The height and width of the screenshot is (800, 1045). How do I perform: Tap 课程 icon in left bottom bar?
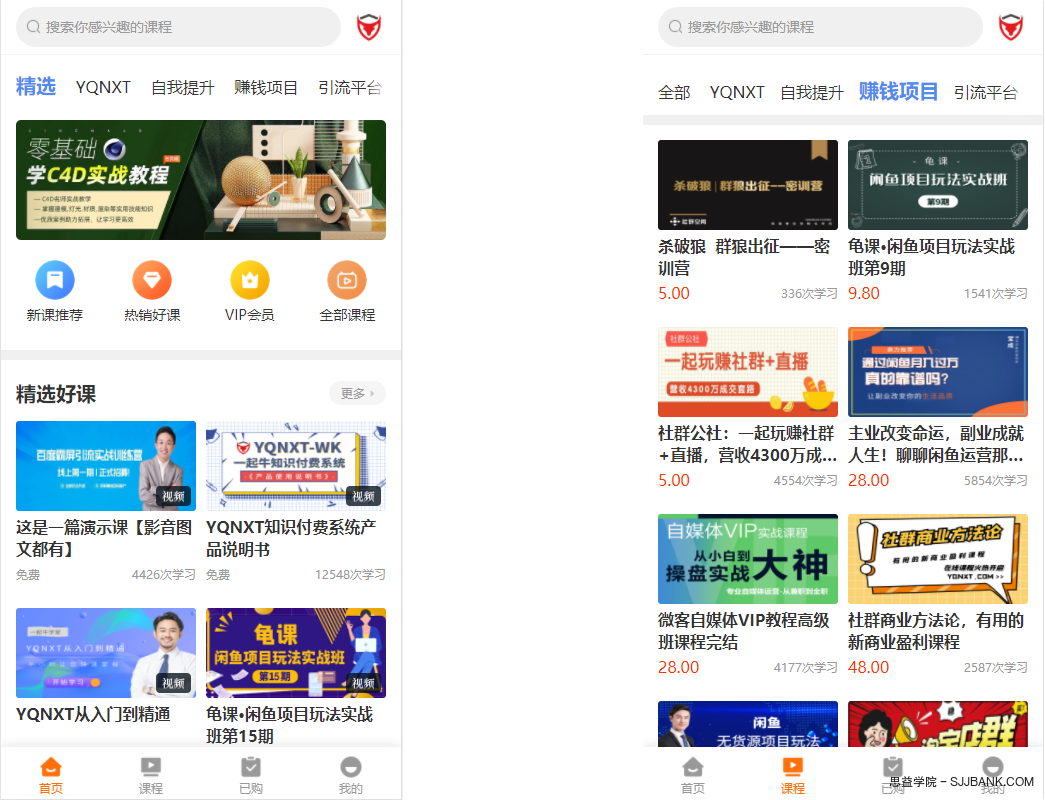(x=151, y=768)
